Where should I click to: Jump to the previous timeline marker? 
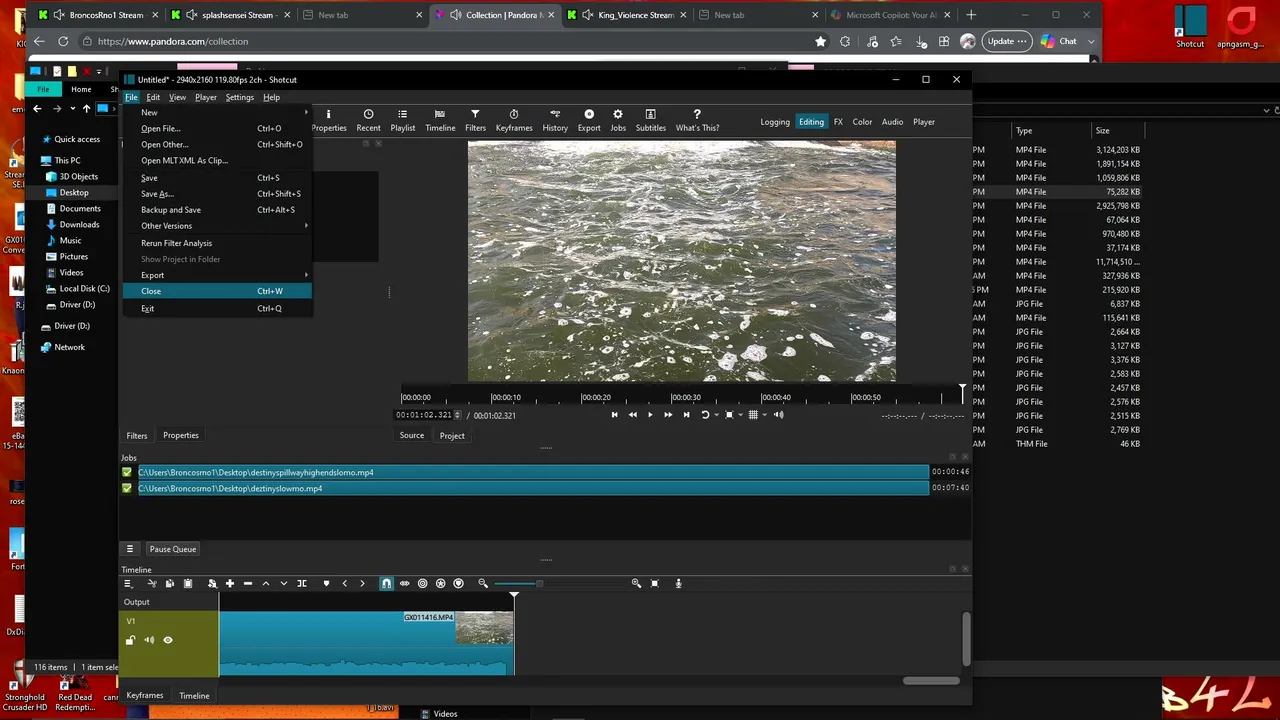(x=345, y=583)
